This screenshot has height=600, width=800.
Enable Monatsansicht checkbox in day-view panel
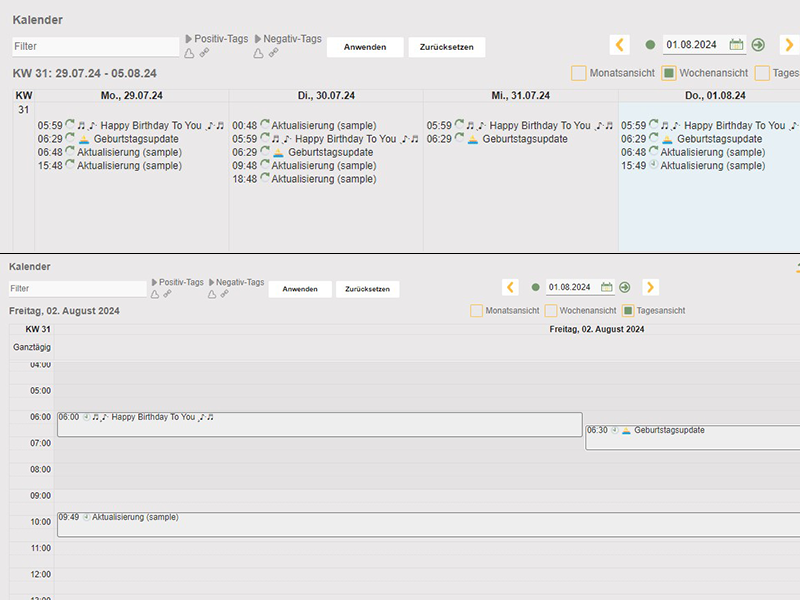(476, 311)
